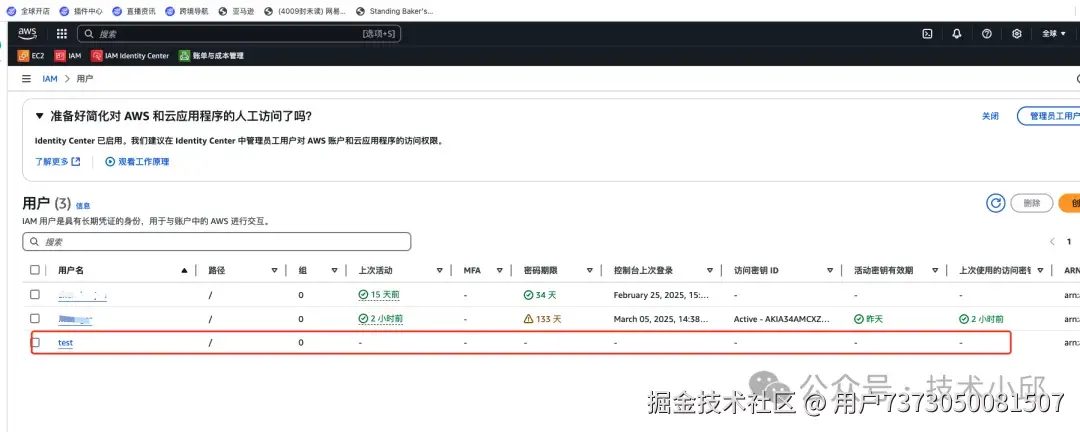The image size is (1080, 432).
Task: Click the 删除 button
Action: click(1032, 203)
